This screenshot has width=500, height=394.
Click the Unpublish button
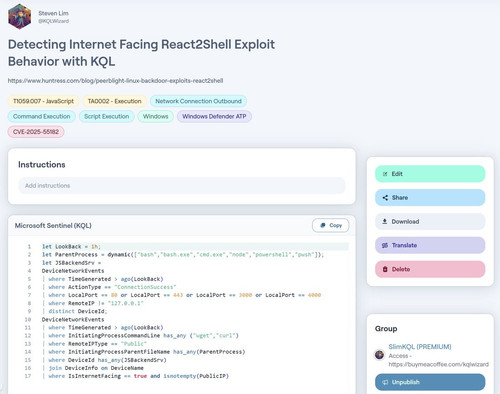[x=430, y=382]
